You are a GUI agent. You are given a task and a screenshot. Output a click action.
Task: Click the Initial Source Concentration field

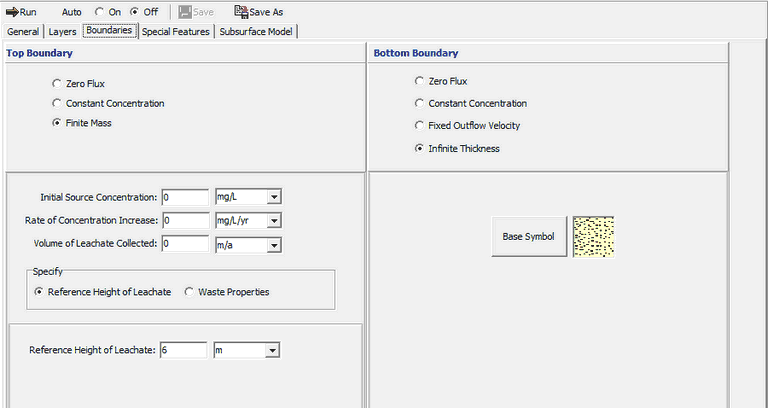(184, 198)
